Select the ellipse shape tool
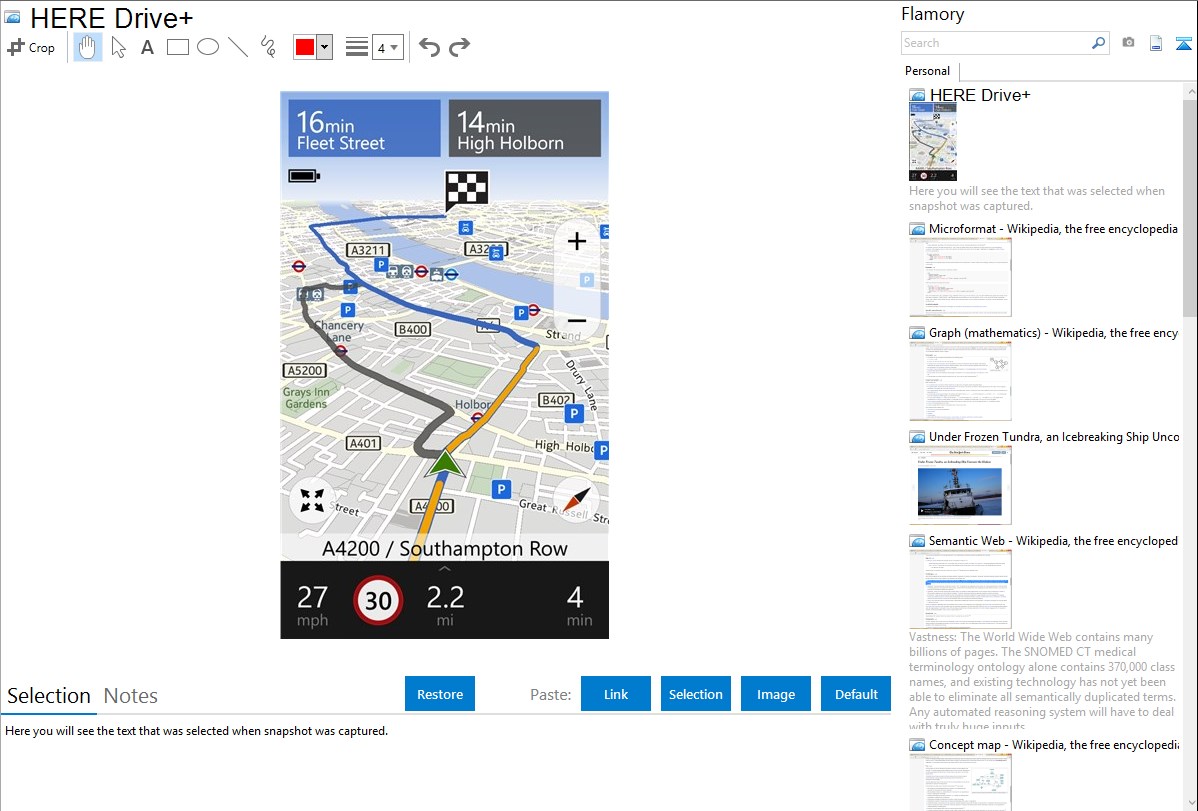Screen dimensions: 1198x811 (208, 47)
